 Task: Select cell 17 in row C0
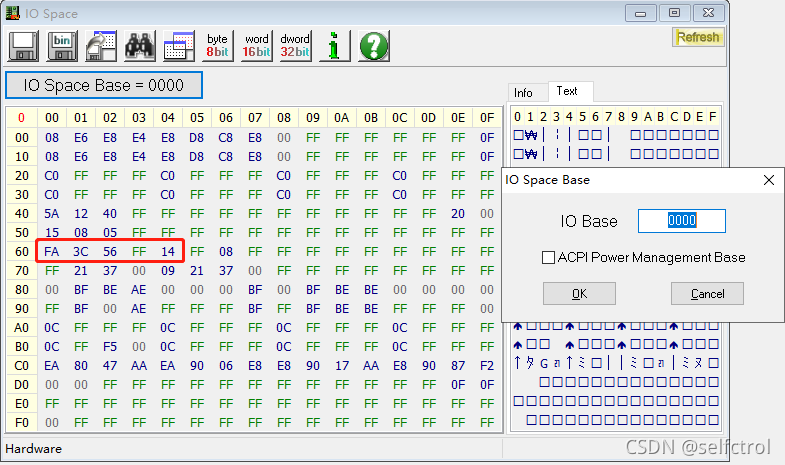click(342, 365)
